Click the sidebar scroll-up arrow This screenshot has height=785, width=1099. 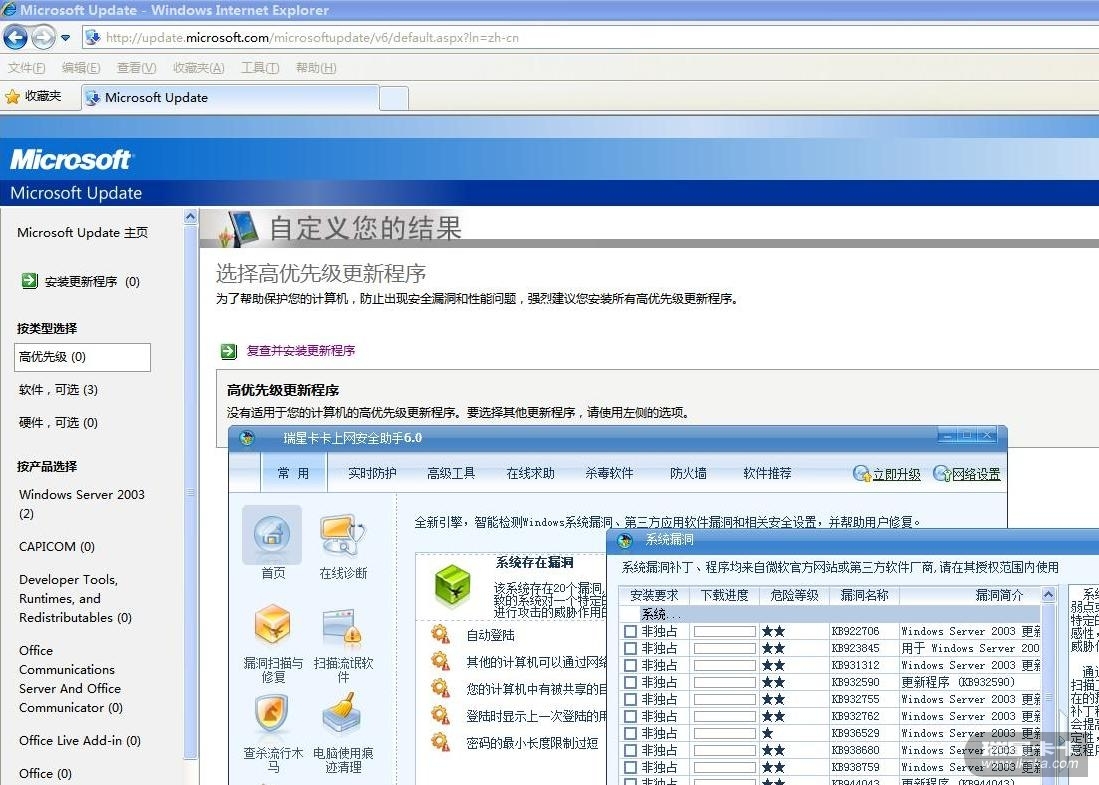tap(191, 217)
